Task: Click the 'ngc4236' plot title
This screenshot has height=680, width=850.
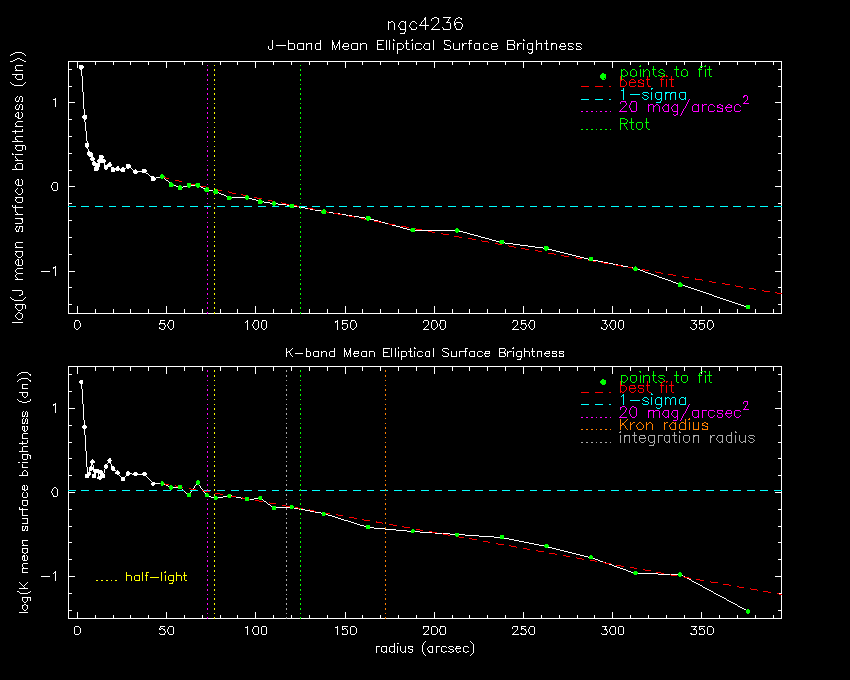Action: [425, 23]
